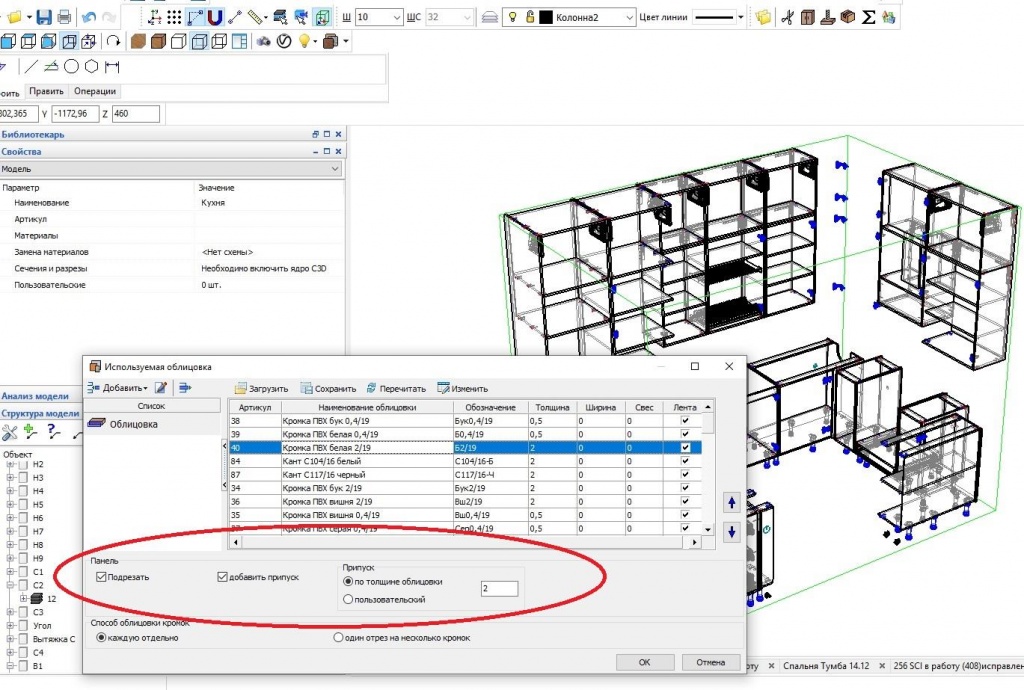Uncheck the Подрезать checkbox
This screenshot has height=690, width=1024.
tap(101, 577)
